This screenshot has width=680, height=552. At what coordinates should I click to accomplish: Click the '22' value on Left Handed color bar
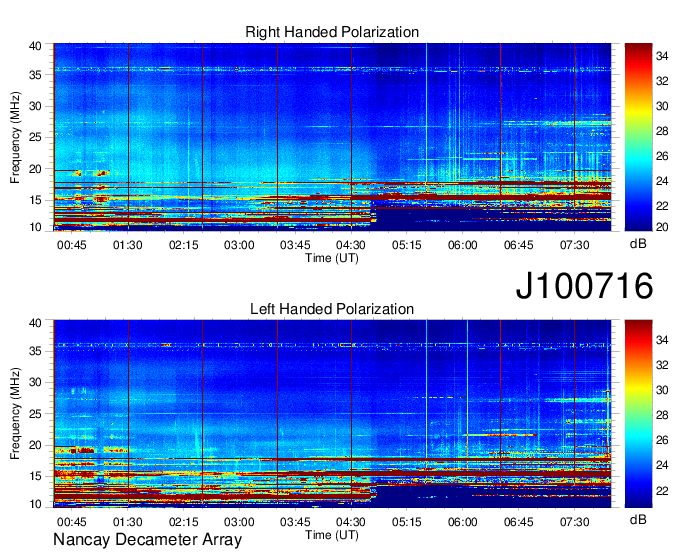point(662,490)
